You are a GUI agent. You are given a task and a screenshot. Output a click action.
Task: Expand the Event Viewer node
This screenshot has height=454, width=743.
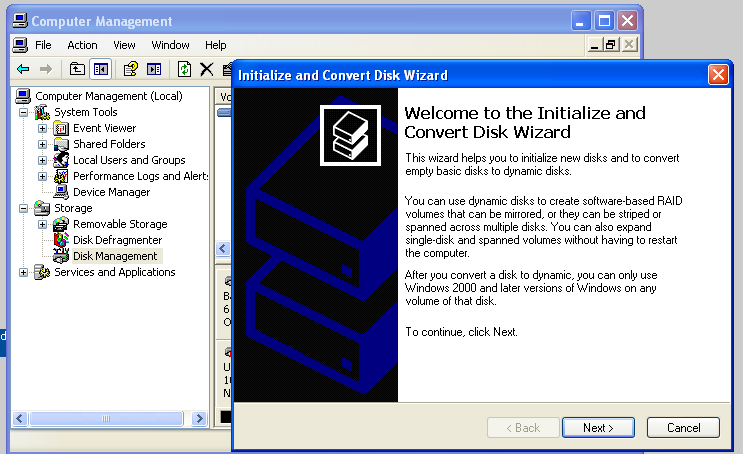[x=42, y=128]
